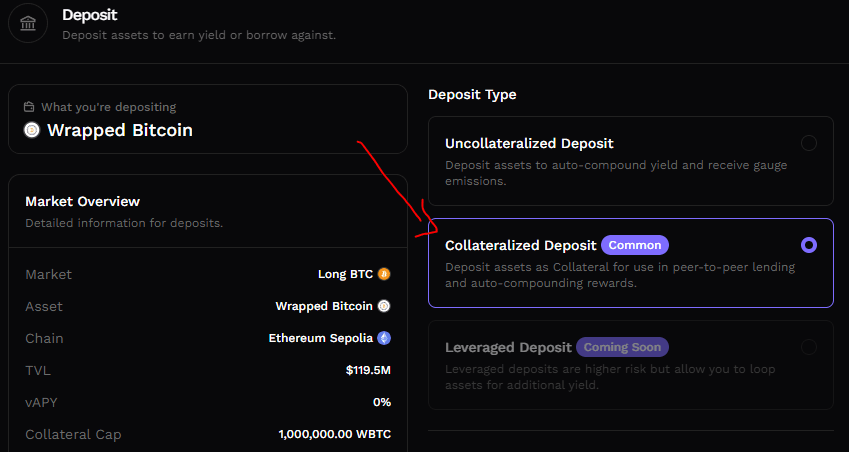The width and height of the screenshot is (849, 452).
Task: Click the vAPY 0% value
Action: [382, 402]
